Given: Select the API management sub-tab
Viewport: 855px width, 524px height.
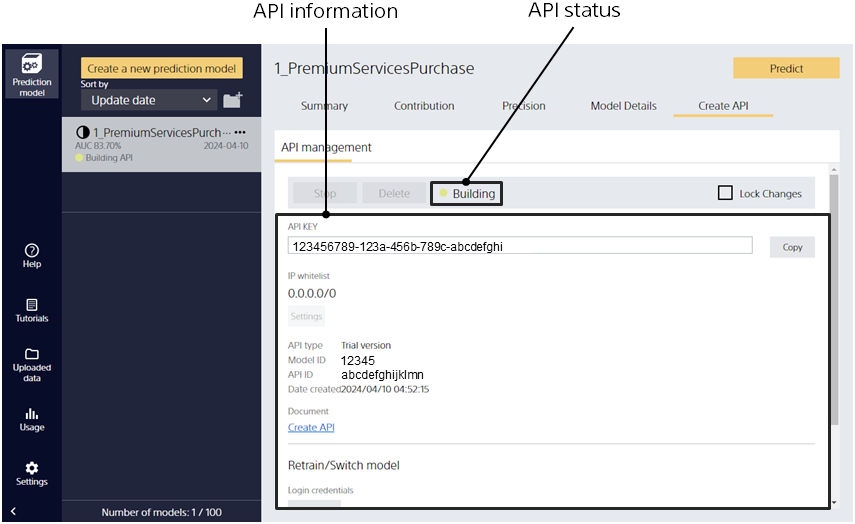Looking at the screenshot, I should pos(326,147).
